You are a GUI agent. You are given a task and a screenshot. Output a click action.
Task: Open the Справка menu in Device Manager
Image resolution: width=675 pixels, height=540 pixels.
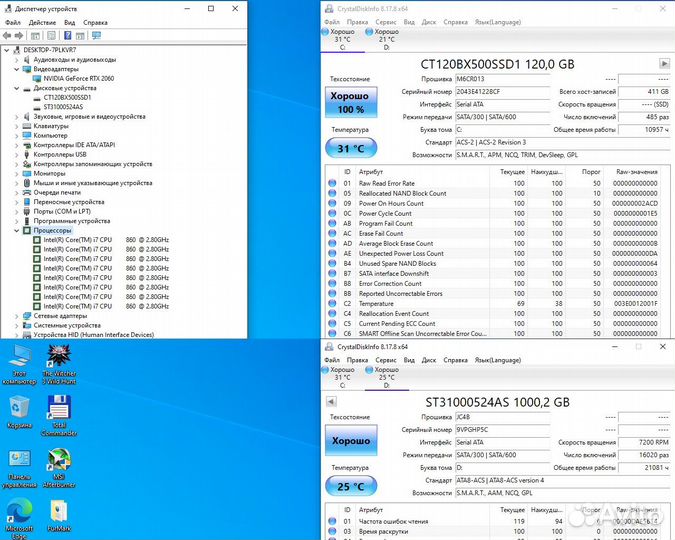point(95,22)
